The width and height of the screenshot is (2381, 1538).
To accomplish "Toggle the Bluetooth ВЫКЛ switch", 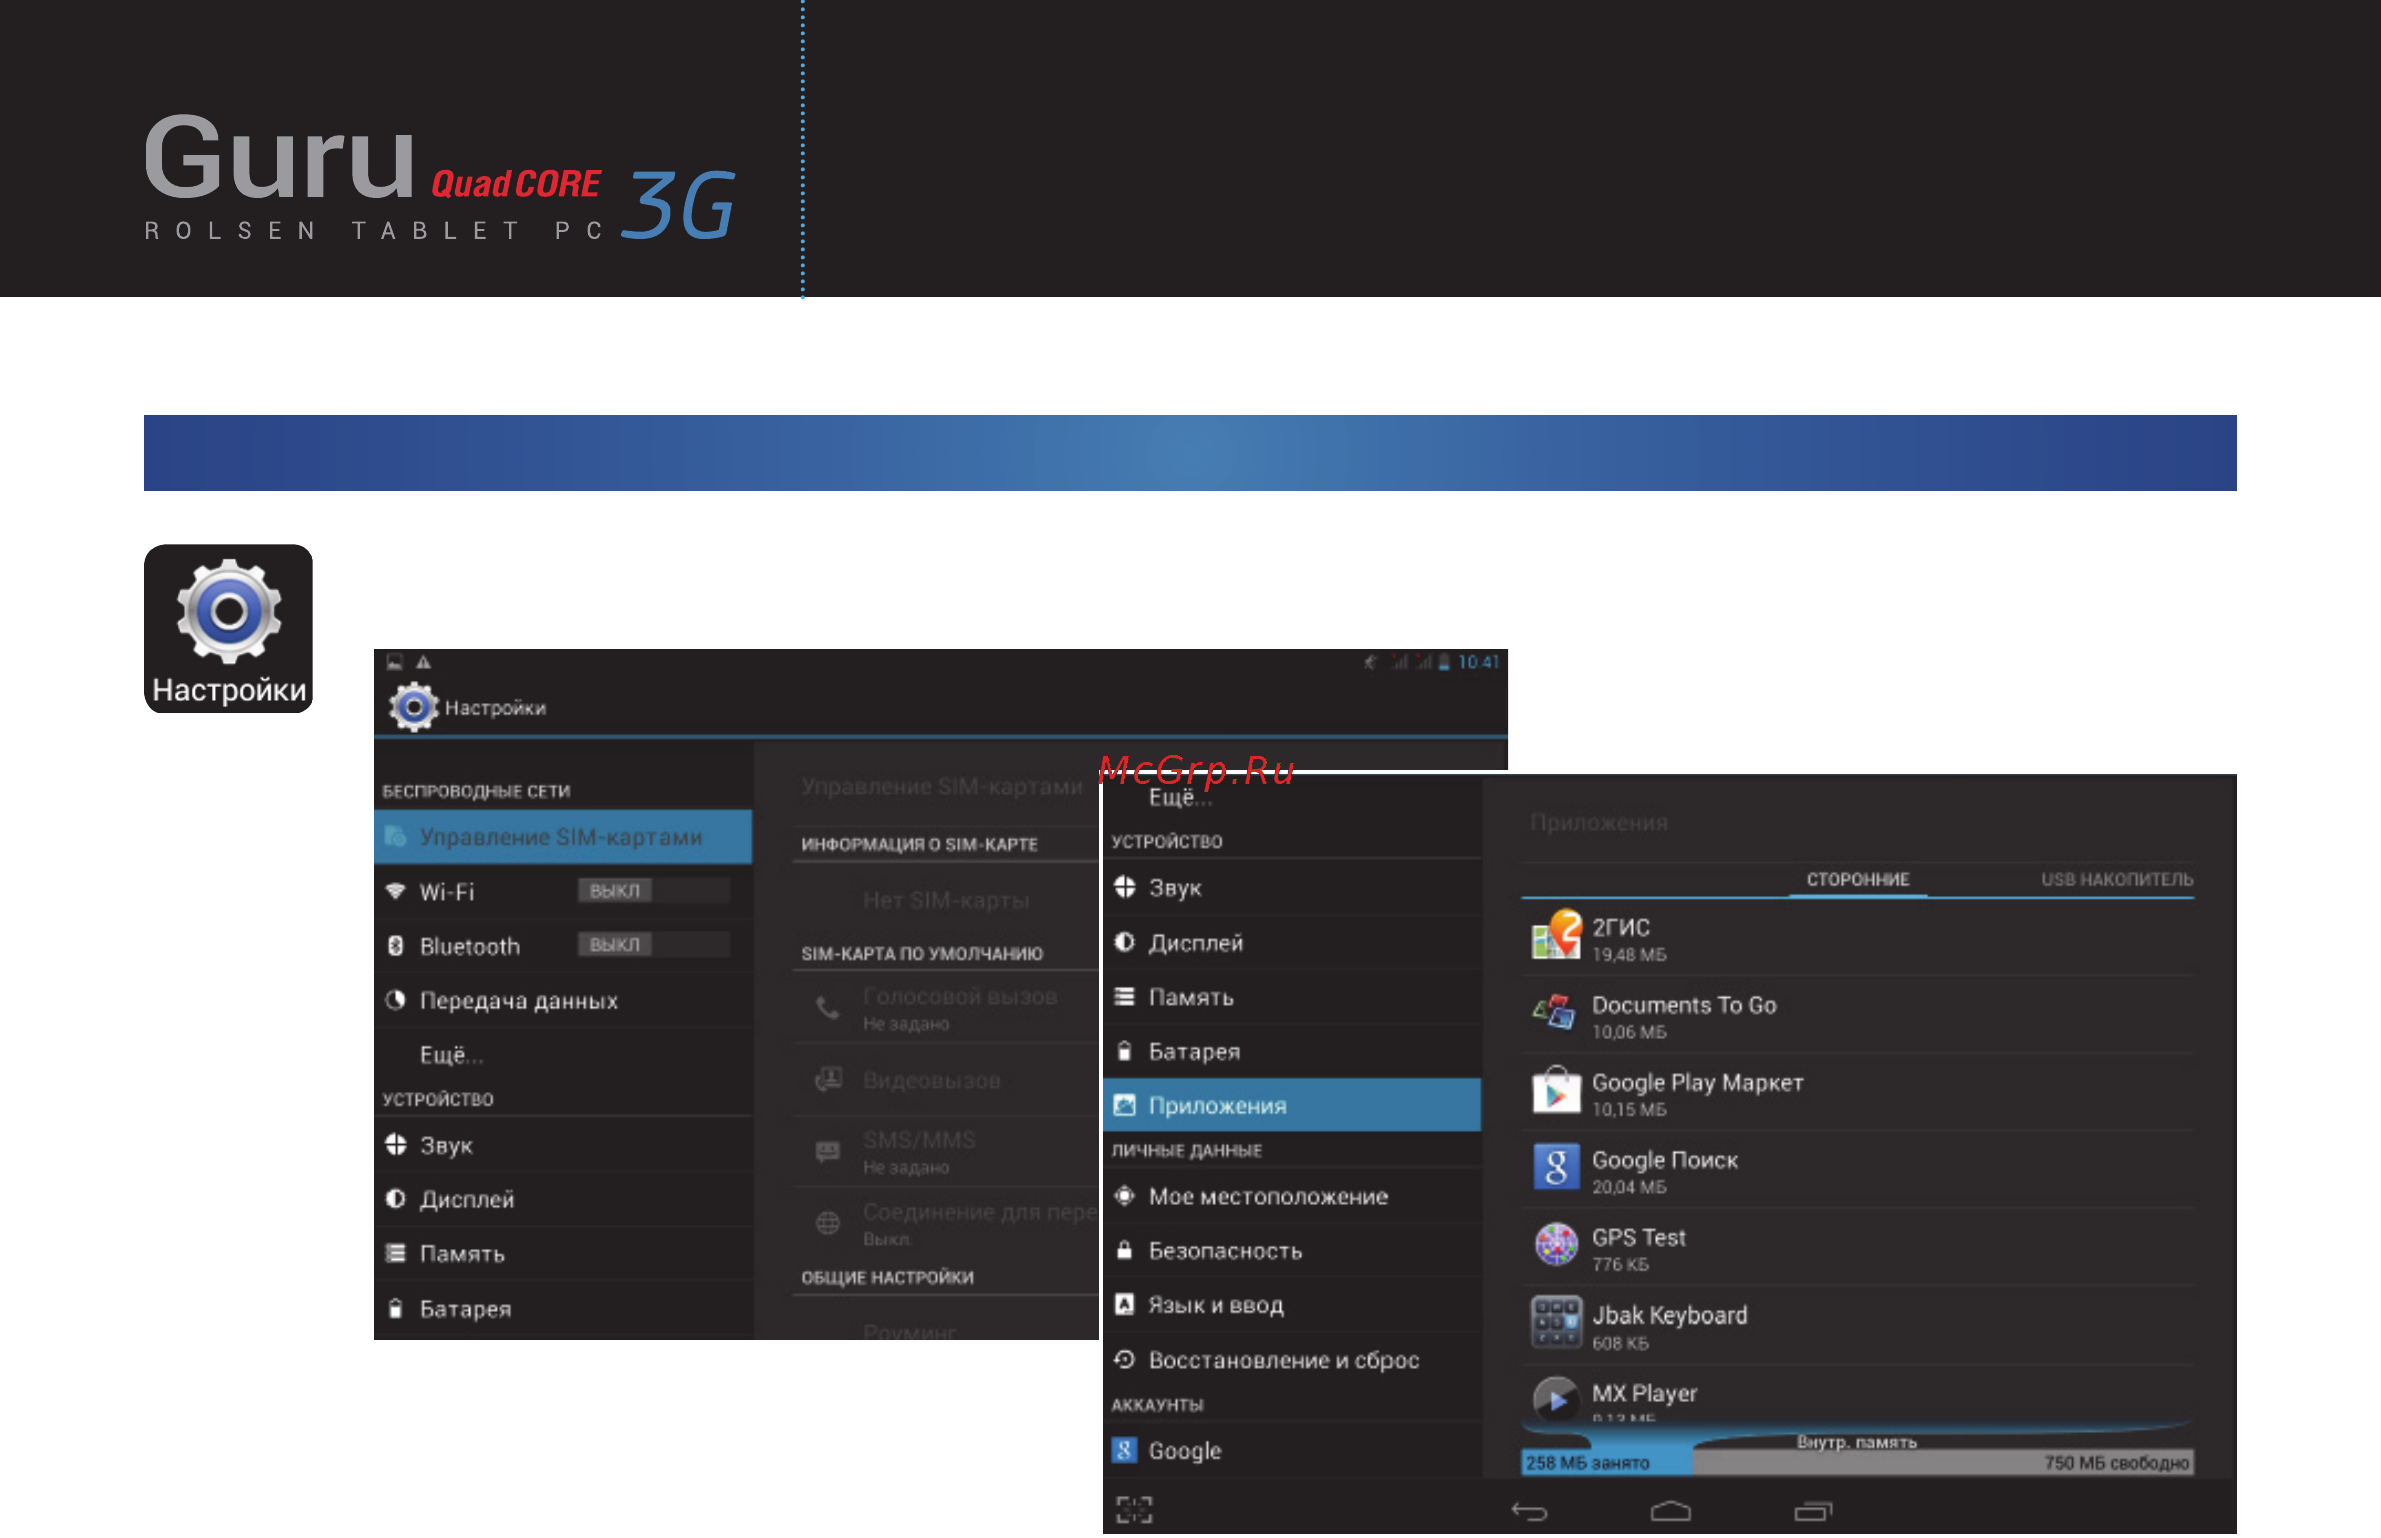I will (x=653, y=944).
